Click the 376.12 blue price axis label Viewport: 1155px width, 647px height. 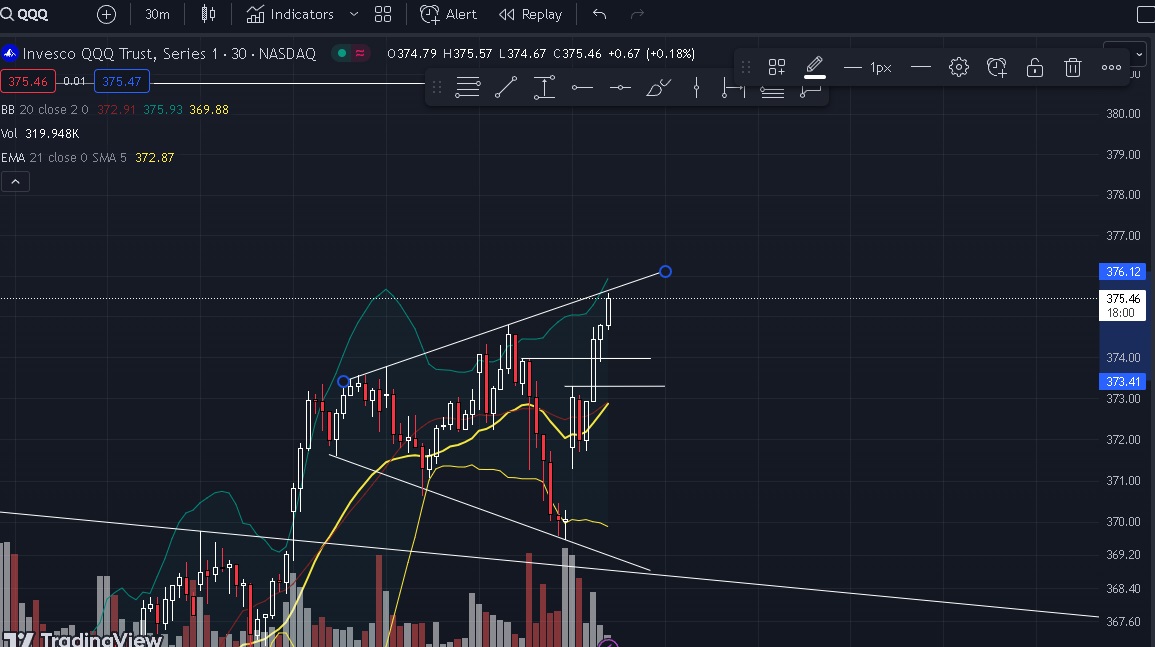(x=1123, y=272)
